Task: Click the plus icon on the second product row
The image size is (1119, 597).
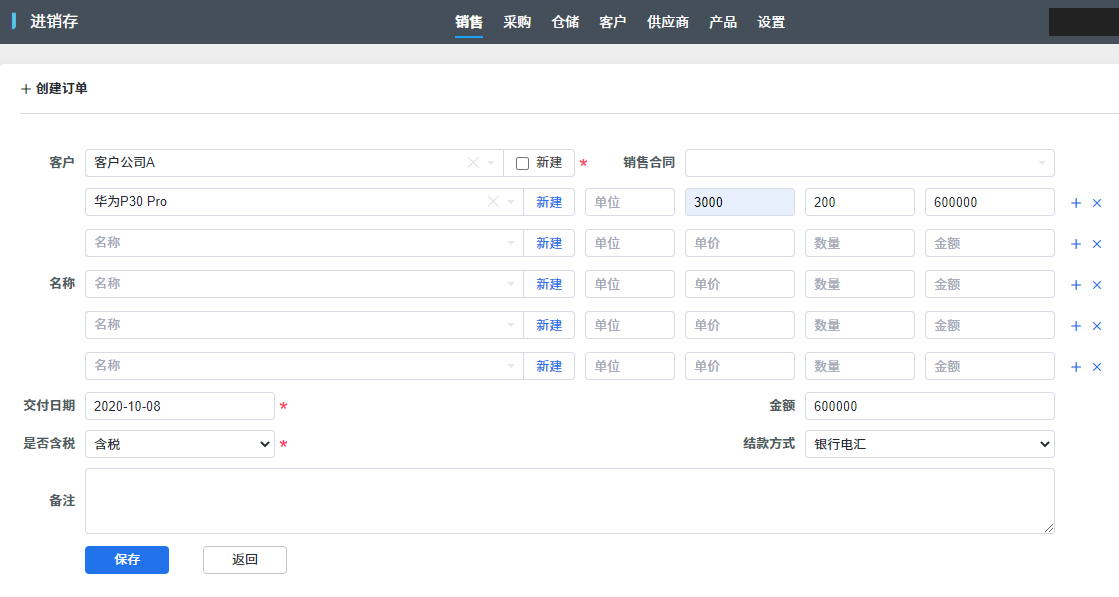Action: pos(1076,244)
